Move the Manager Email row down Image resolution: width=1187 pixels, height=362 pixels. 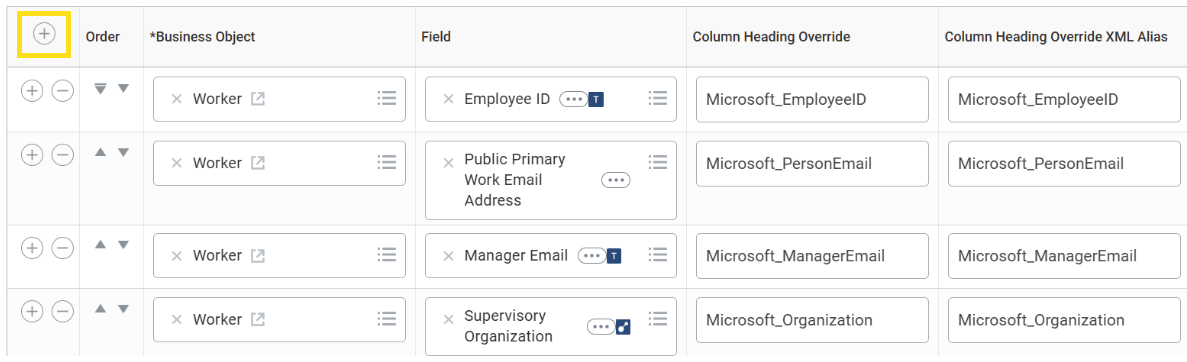click(123, 245)
